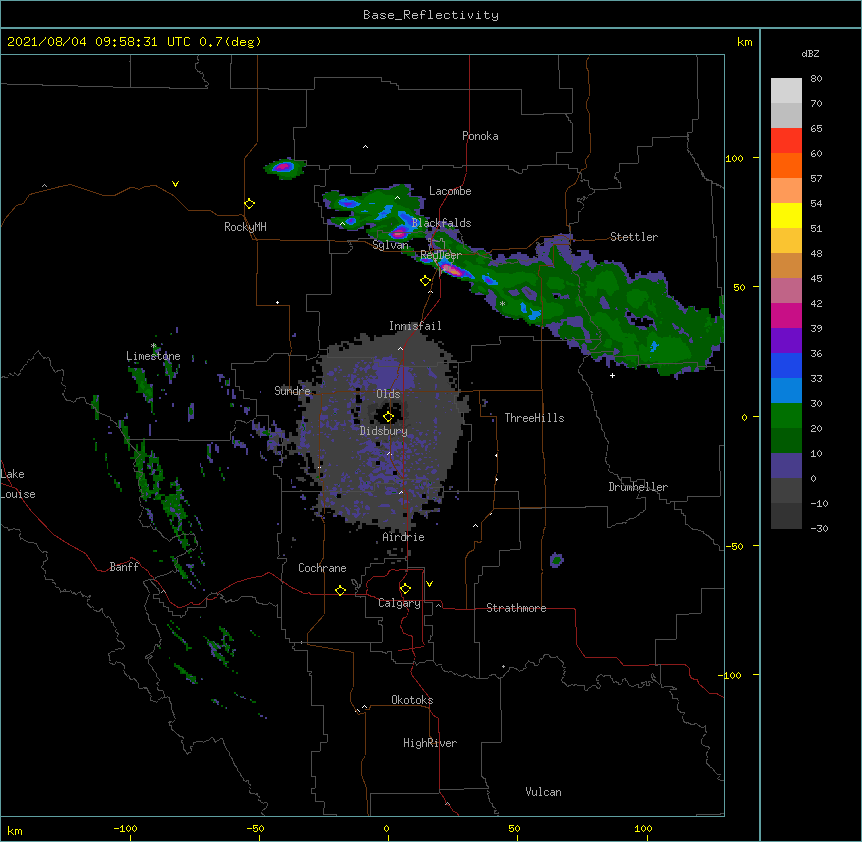This screenshot has height=842, width=862.
Task: Select the yellow V marker northwest of RockyMH
Action: (175, 184)
